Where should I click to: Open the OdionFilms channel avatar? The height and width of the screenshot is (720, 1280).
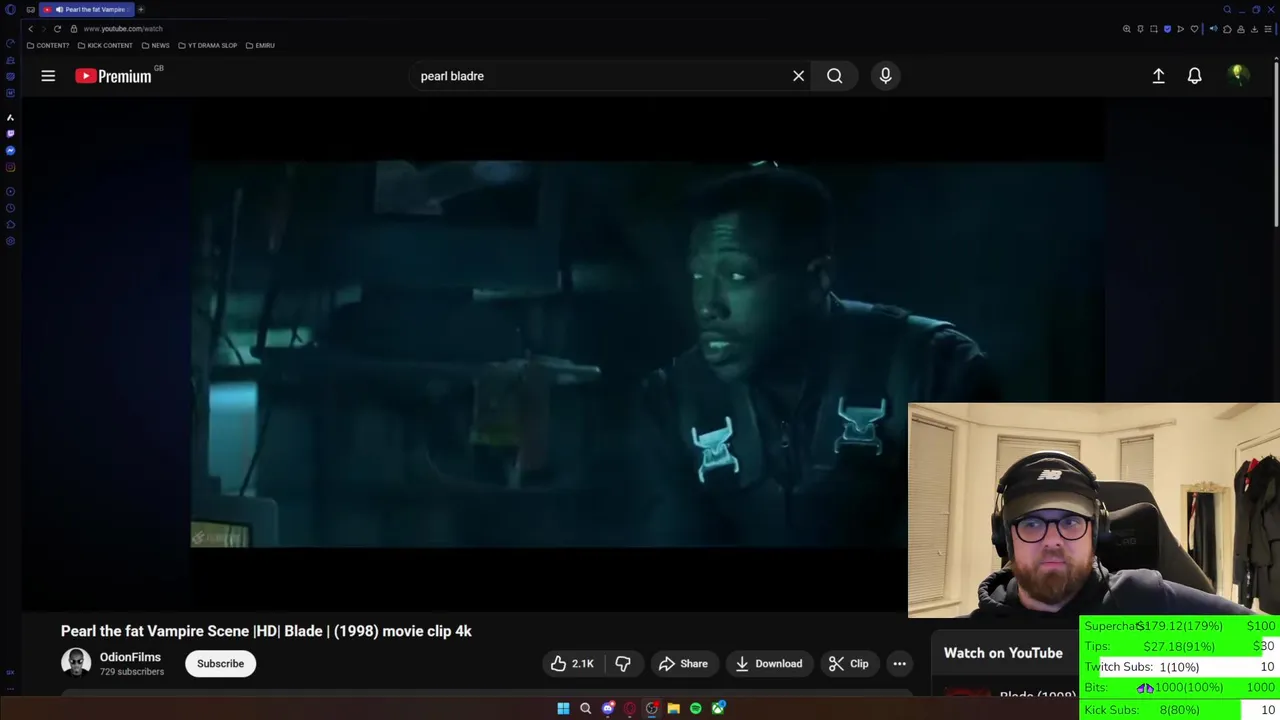coord(76,663)
